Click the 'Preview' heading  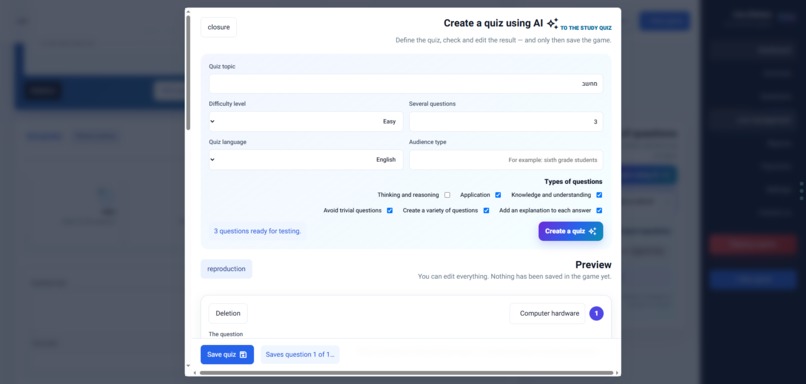(x=593, y=265)
